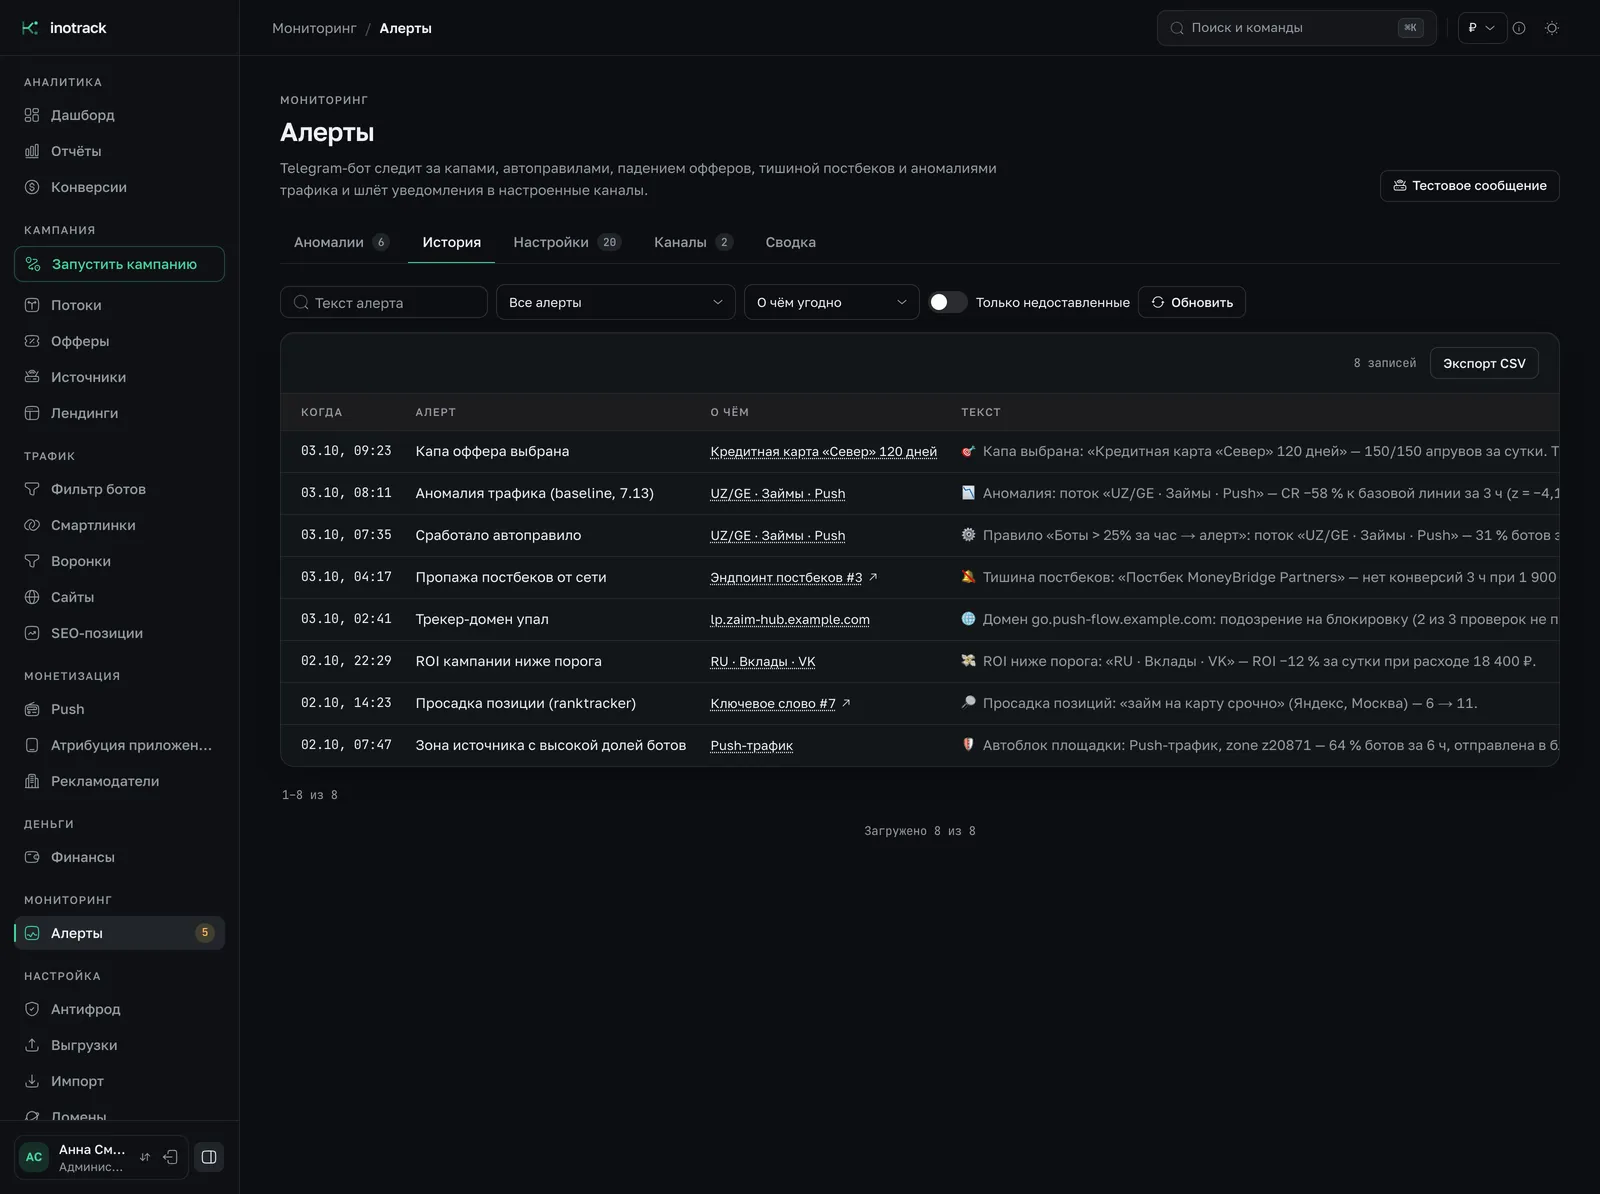Viewport: 1600px width, 1194px height.
Task: Open the Дашборд sidebar icon
Action: point(32,115)
